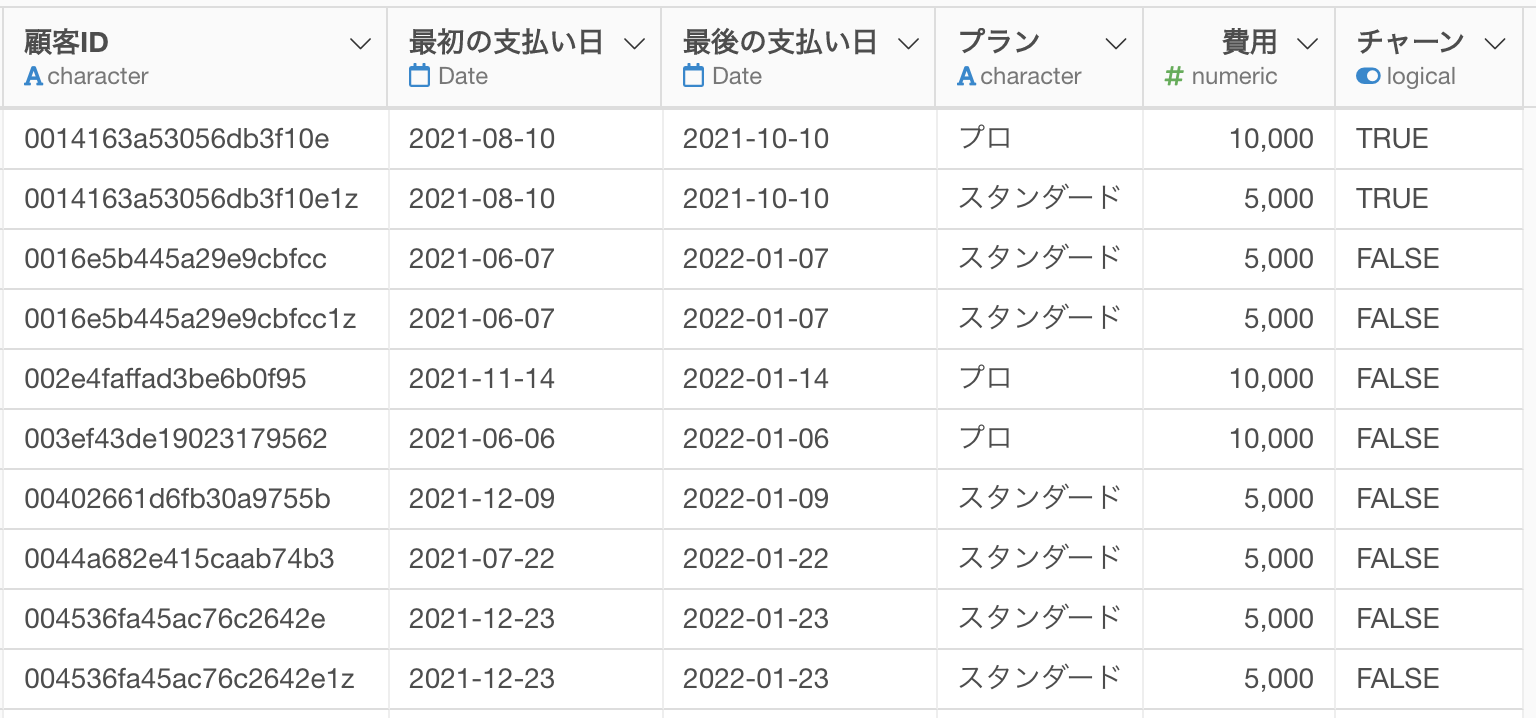Click character type icon under 顧客ID

pyautogui.click(x=33, y=77)
